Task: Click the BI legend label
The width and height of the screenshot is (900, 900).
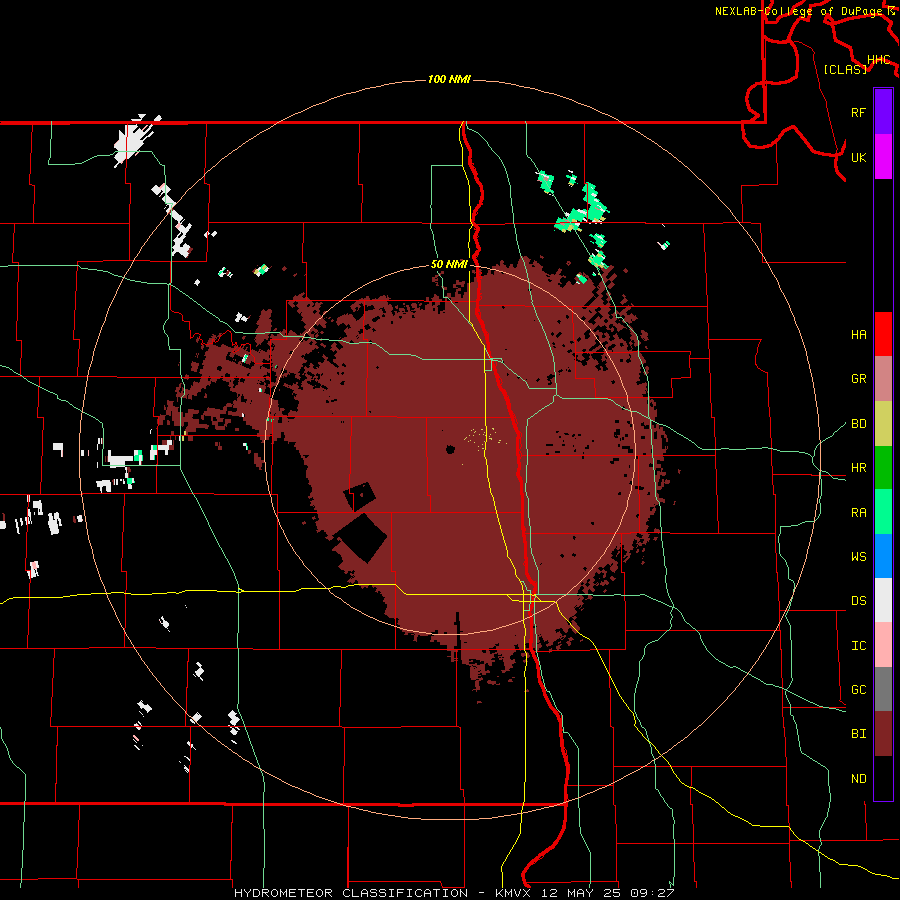Action: 858,734
